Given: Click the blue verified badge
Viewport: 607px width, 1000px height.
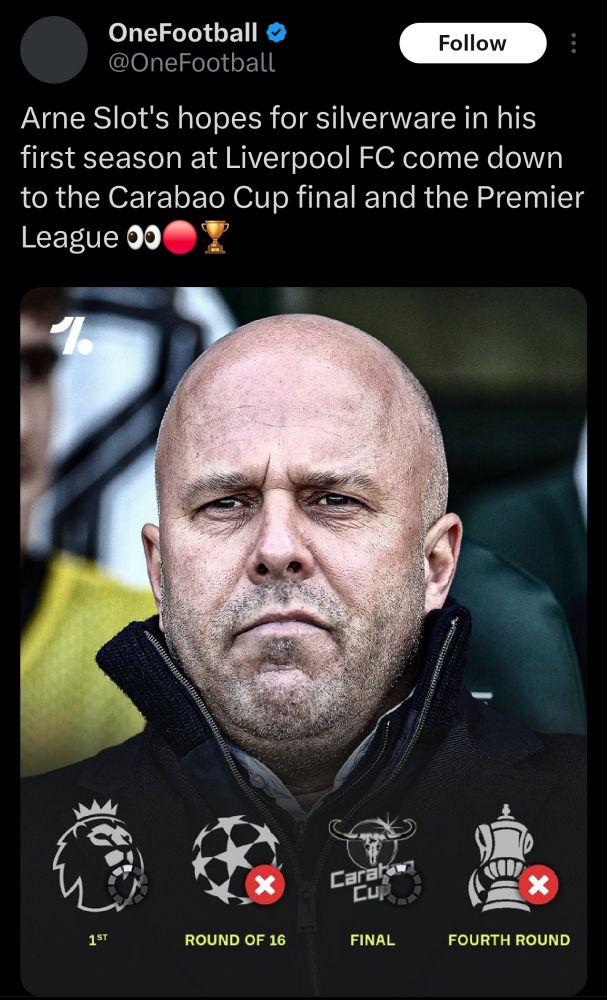Looking at the screenshot, I should point(276,33).
